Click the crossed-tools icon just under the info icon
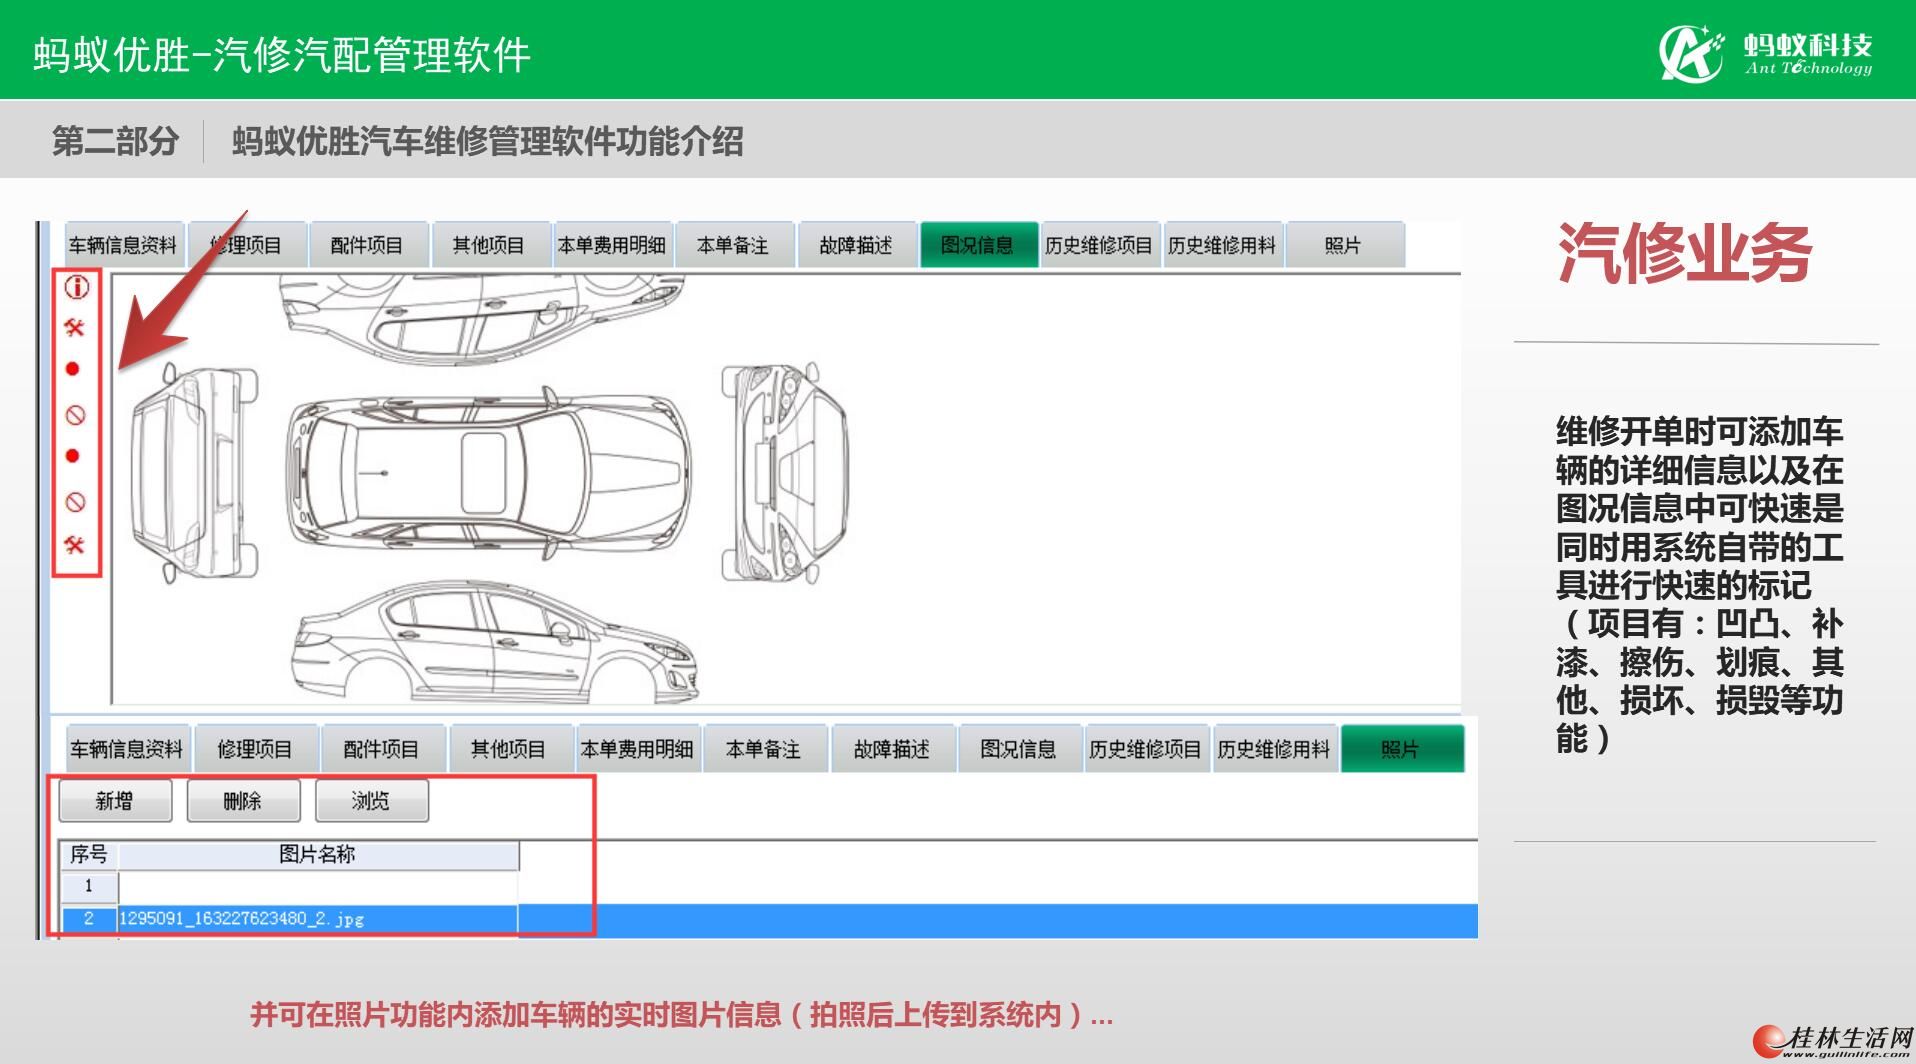The image size is (1916, 1064). point(74,327)
